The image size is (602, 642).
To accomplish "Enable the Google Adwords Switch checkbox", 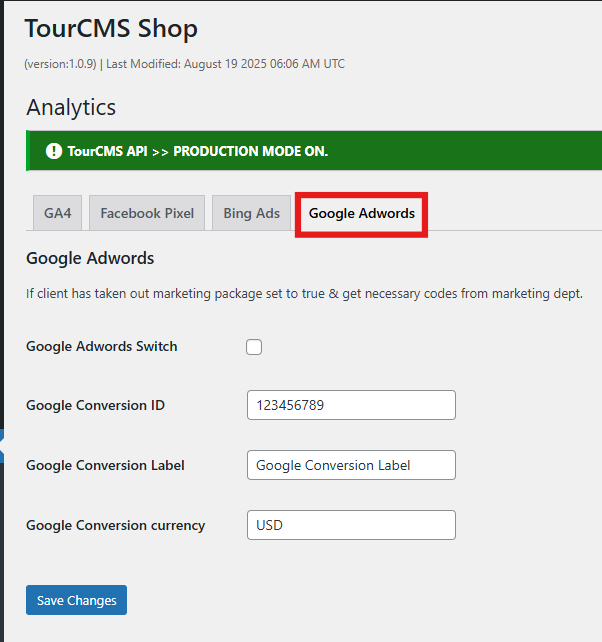I will pyautogui.click(x=254, y=347).
